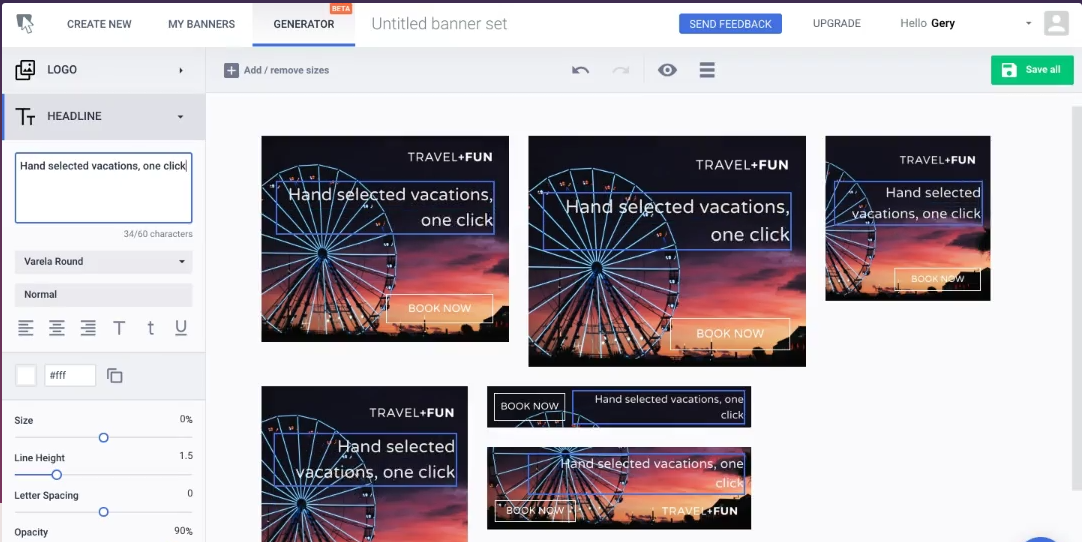
Task: Toggle underline on the headline
Action: click(181, 328)
